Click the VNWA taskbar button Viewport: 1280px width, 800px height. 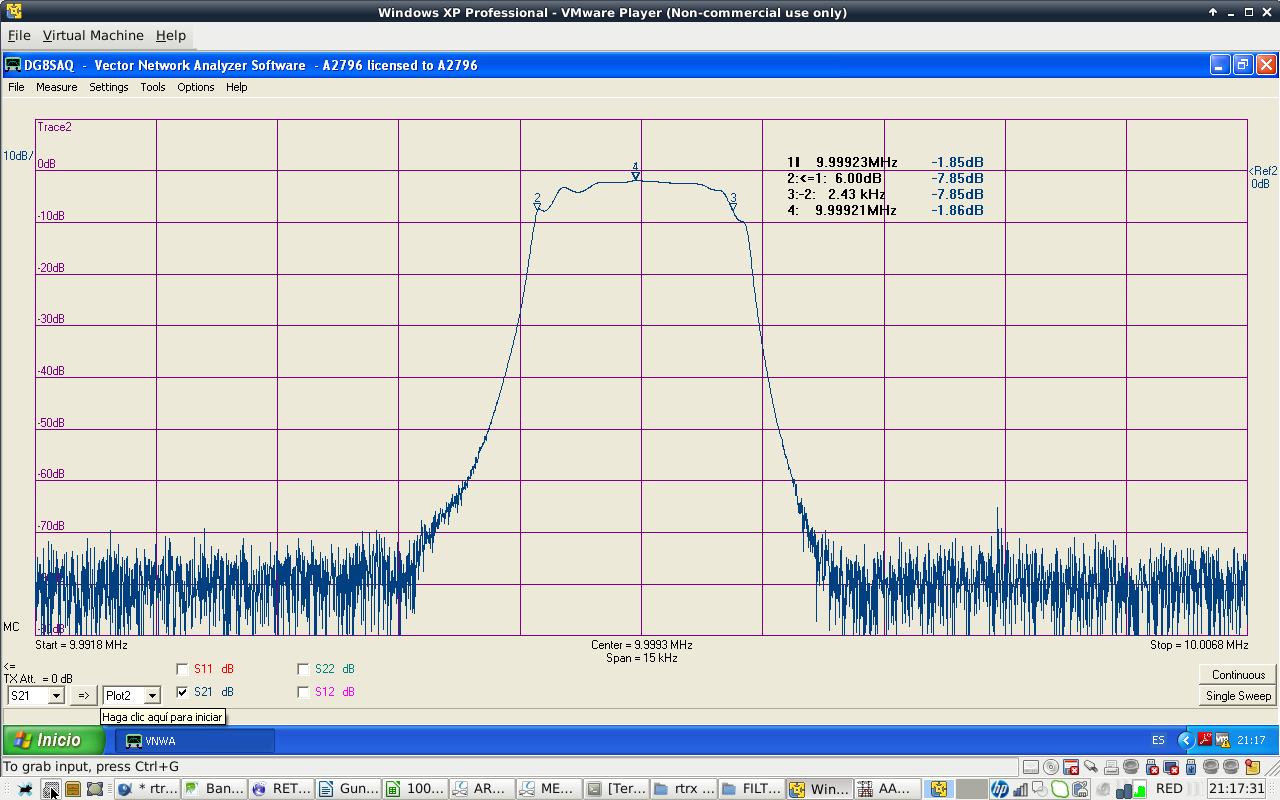point(195,741)
